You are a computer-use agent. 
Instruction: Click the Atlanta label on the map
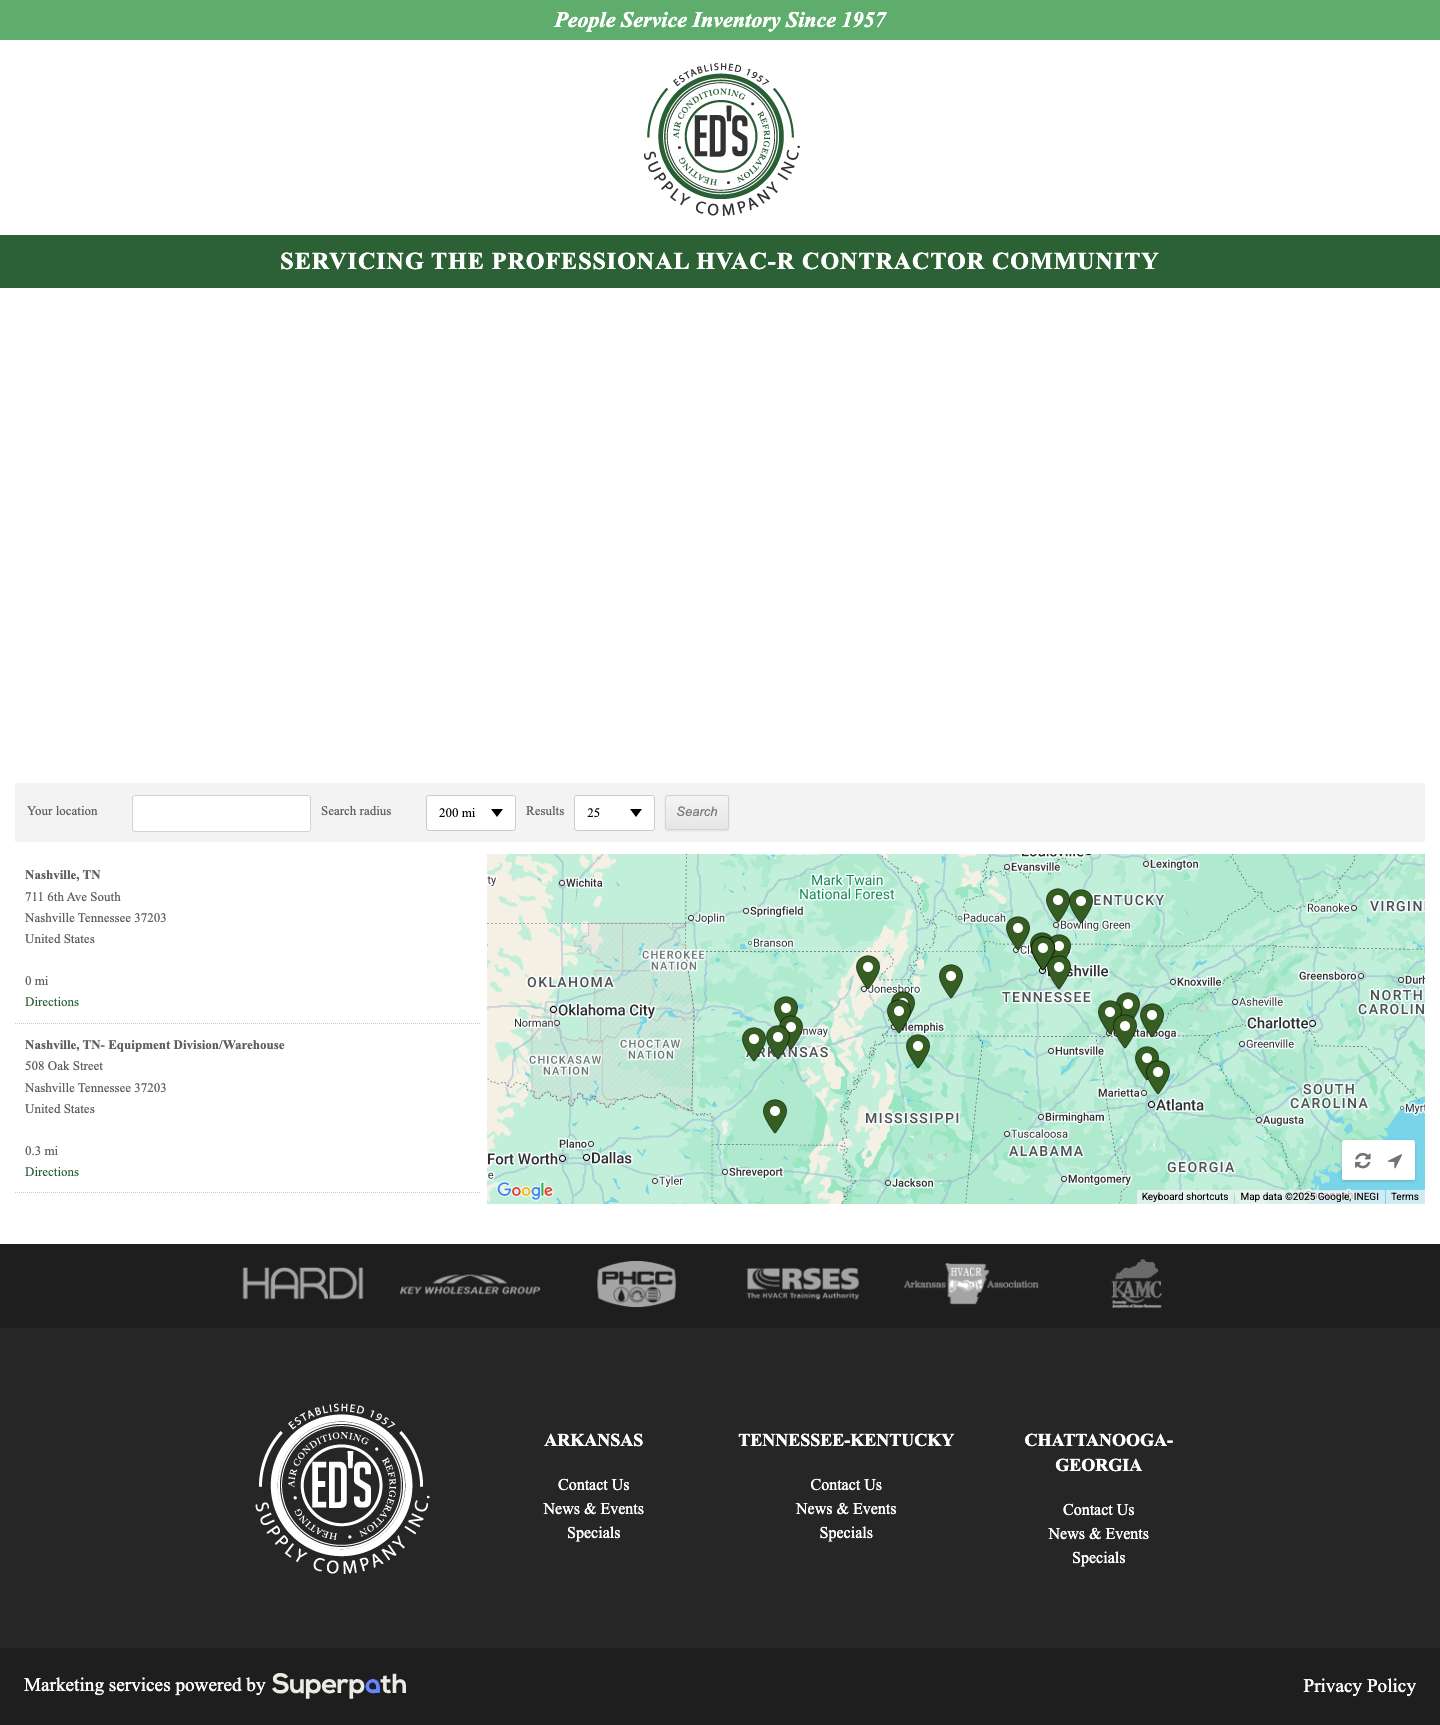pos(1180,1105)
